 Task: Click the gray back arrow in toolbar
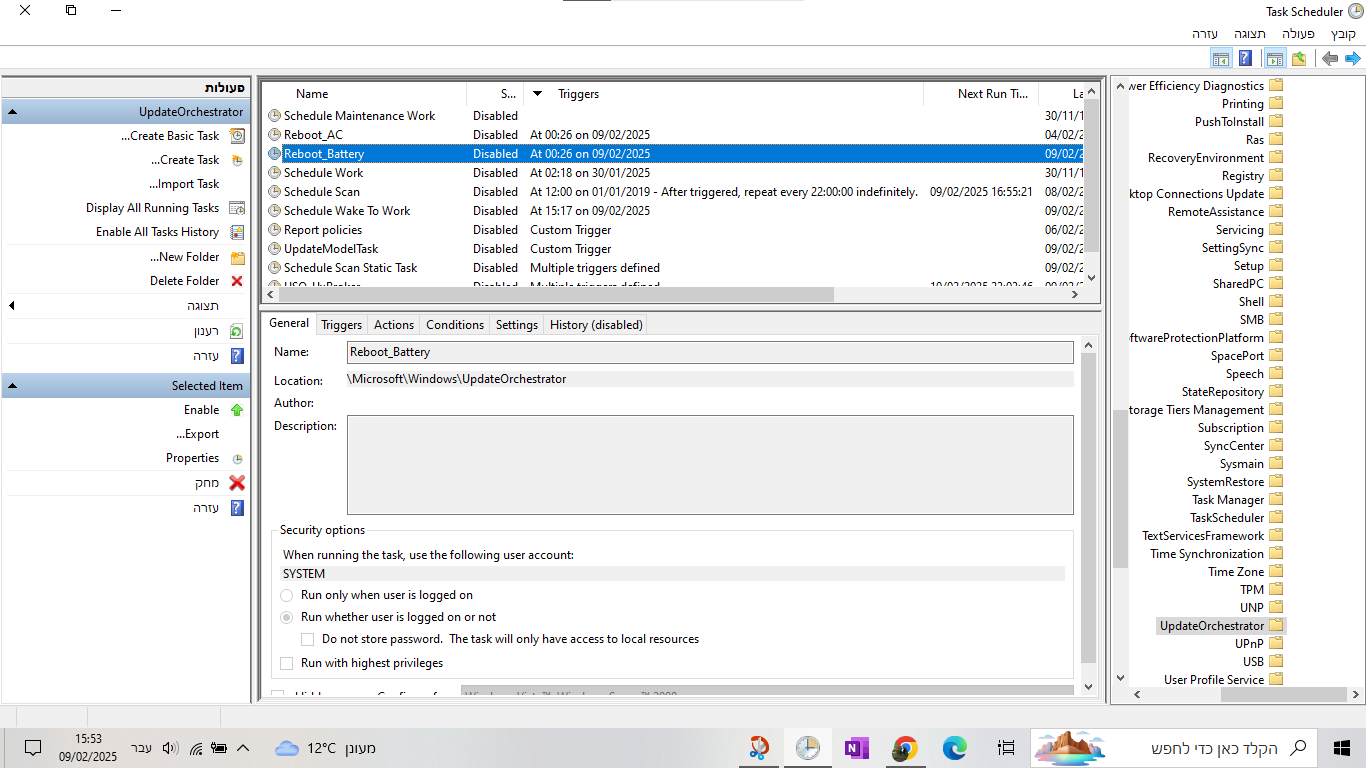1329,59
